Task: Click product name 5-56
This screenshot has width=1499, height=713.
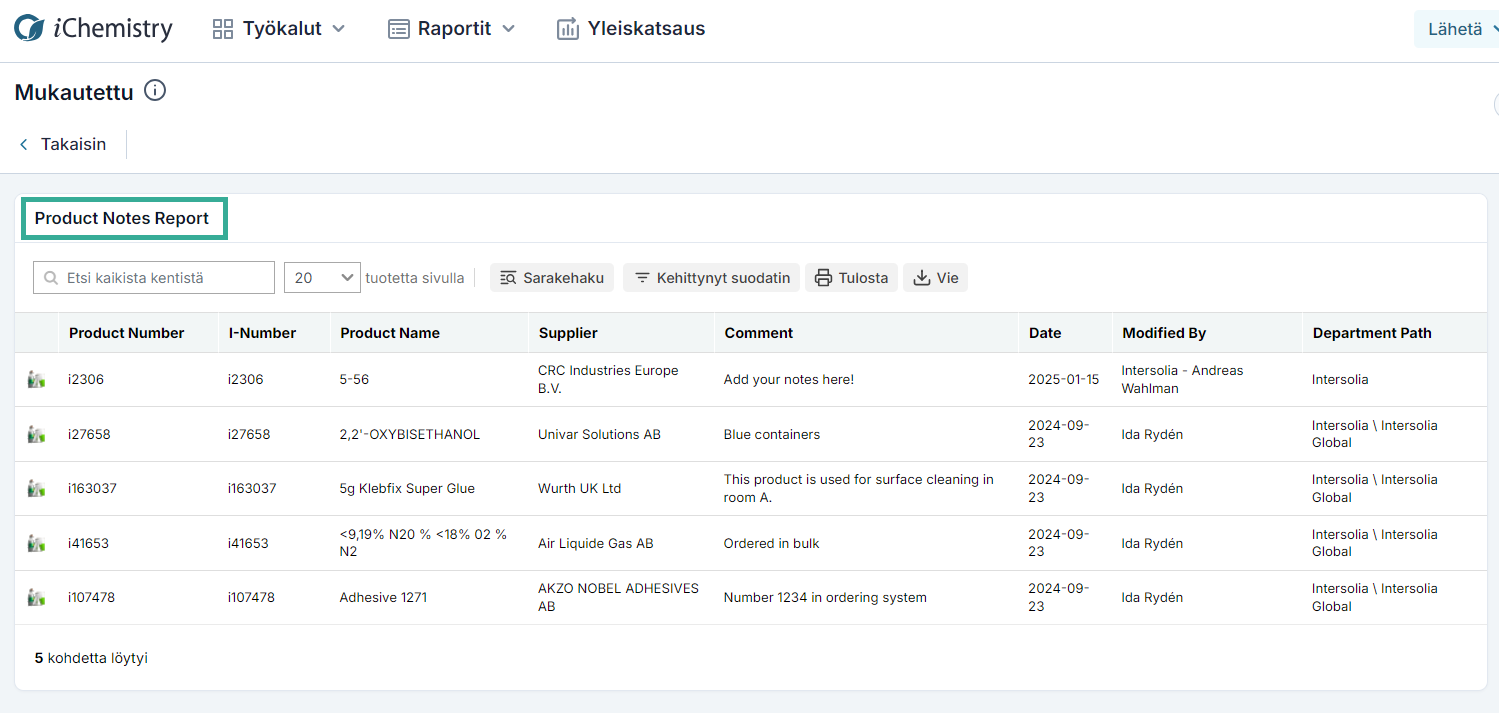Action: pyautogui.click(x=355, y=380)
